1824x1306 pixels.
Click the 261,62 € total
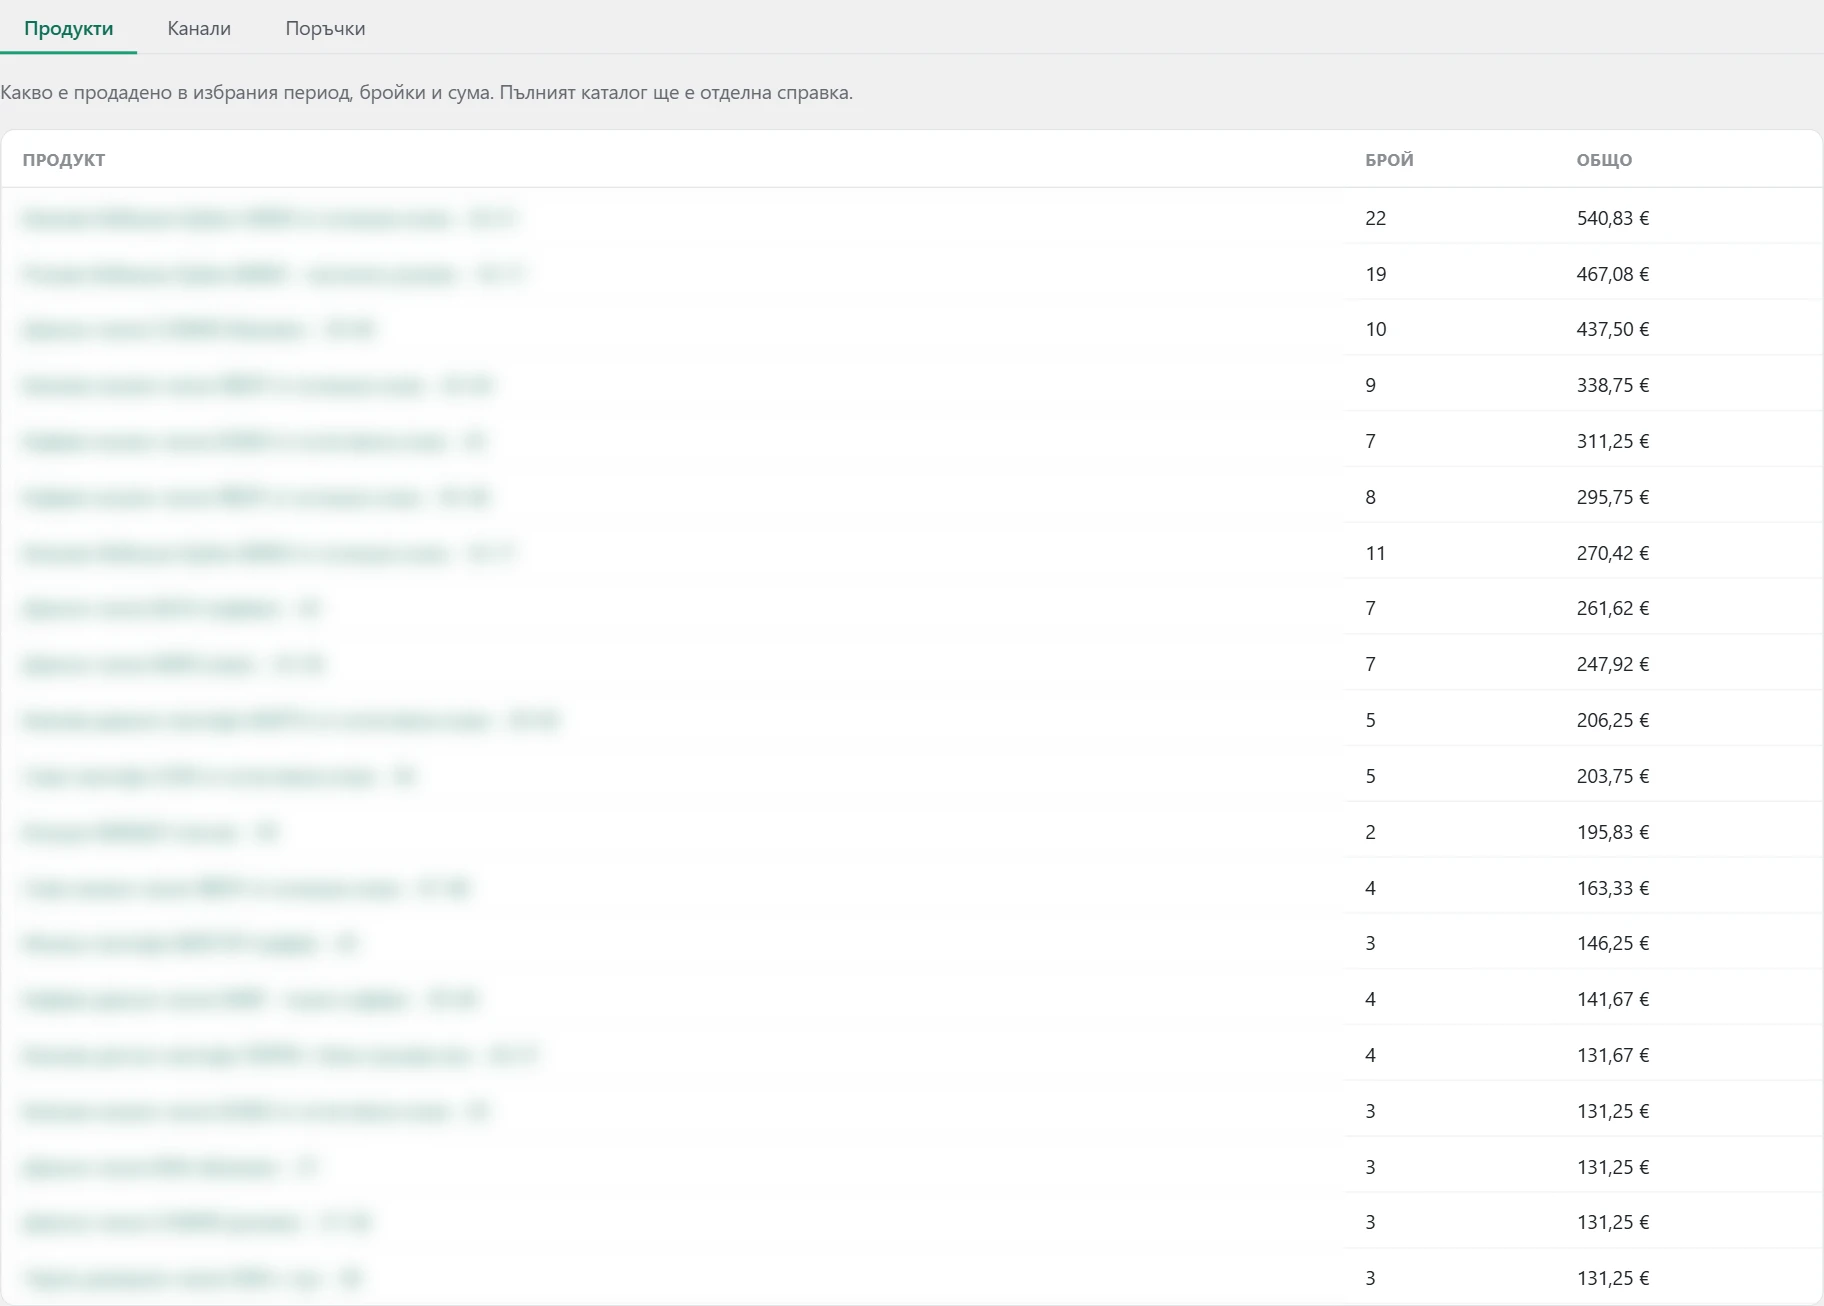[x=1613, y=608]
